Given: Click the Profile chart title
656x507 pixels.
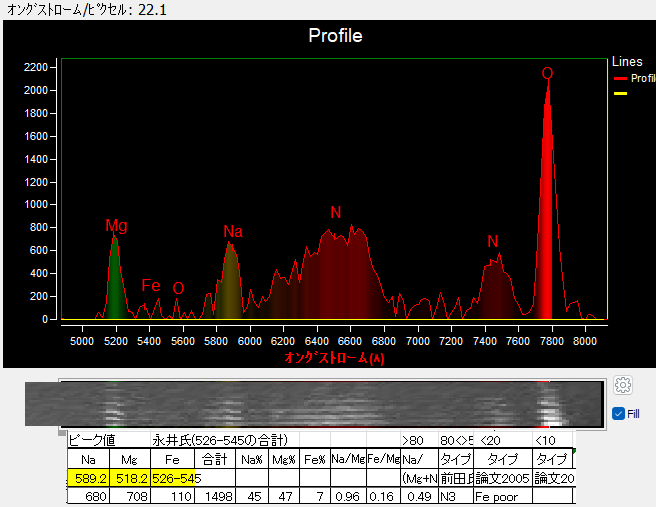Looking at the screenshot, I should coord(335,36).
